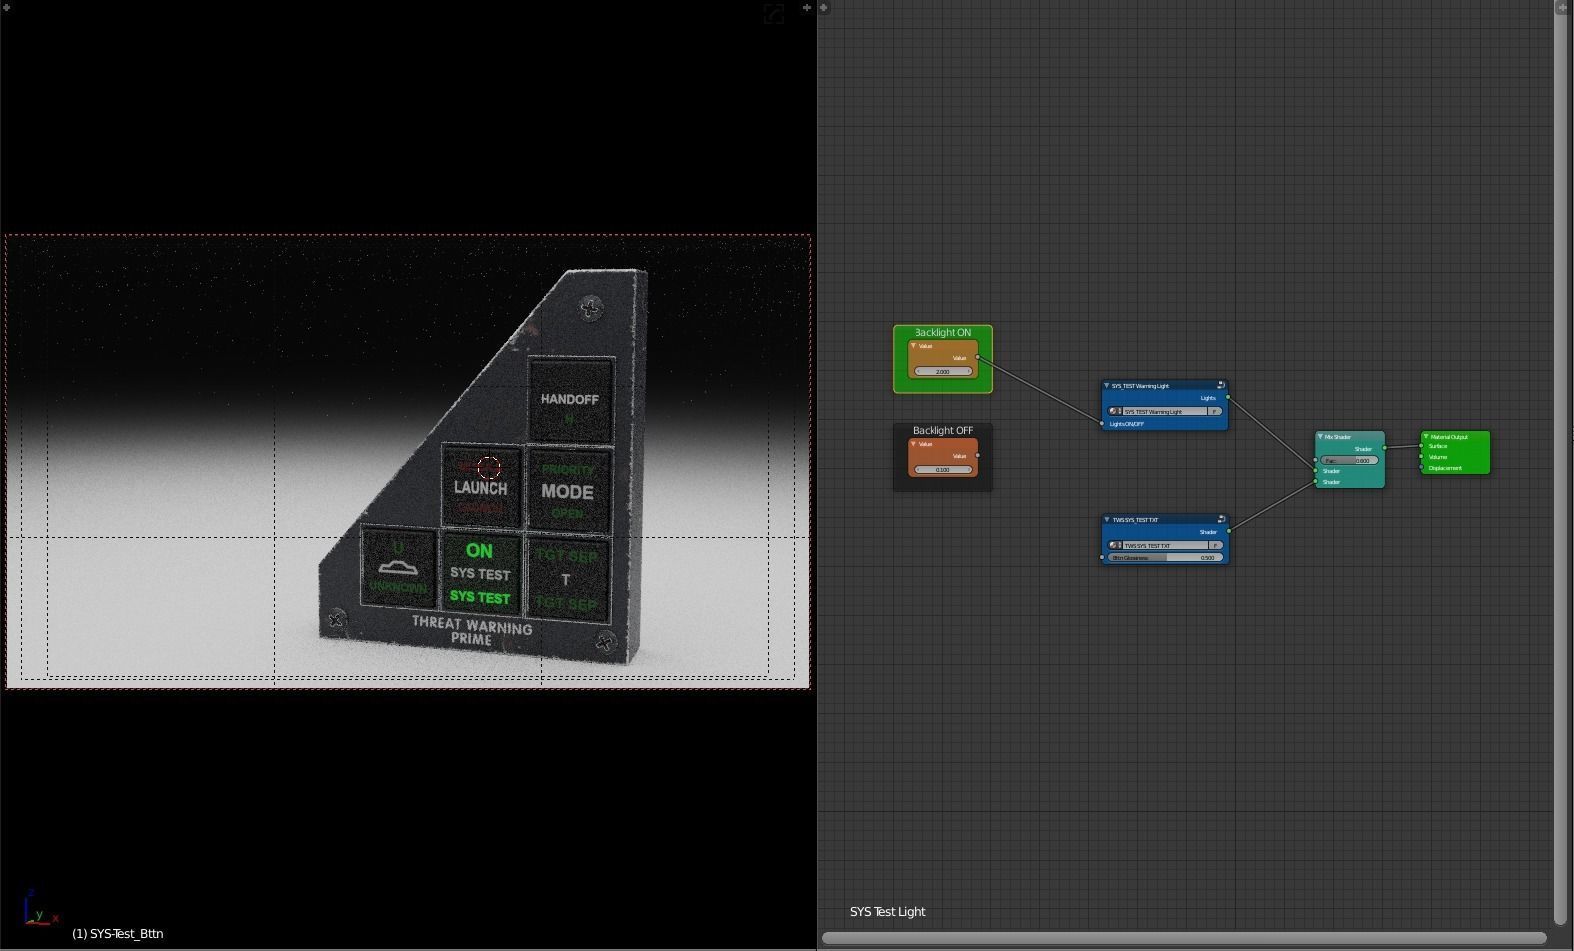Screen dimensions: 1574x951
Task: Open the viewport toolbar plus toggle
Action: coord(6,8)
